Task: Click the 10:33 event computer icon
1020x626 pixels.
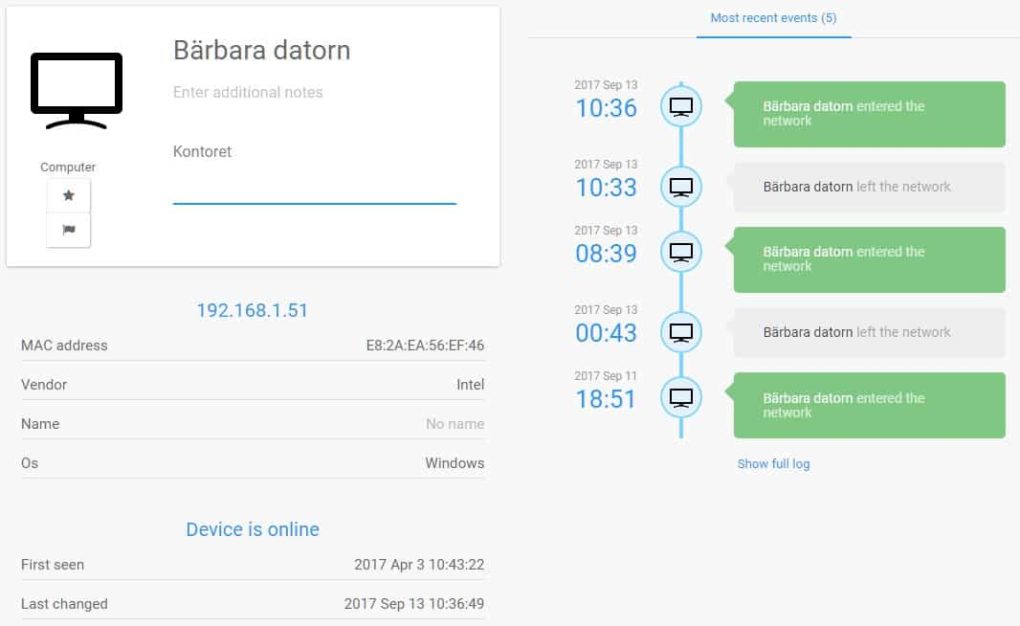Action: pos(681,186)
